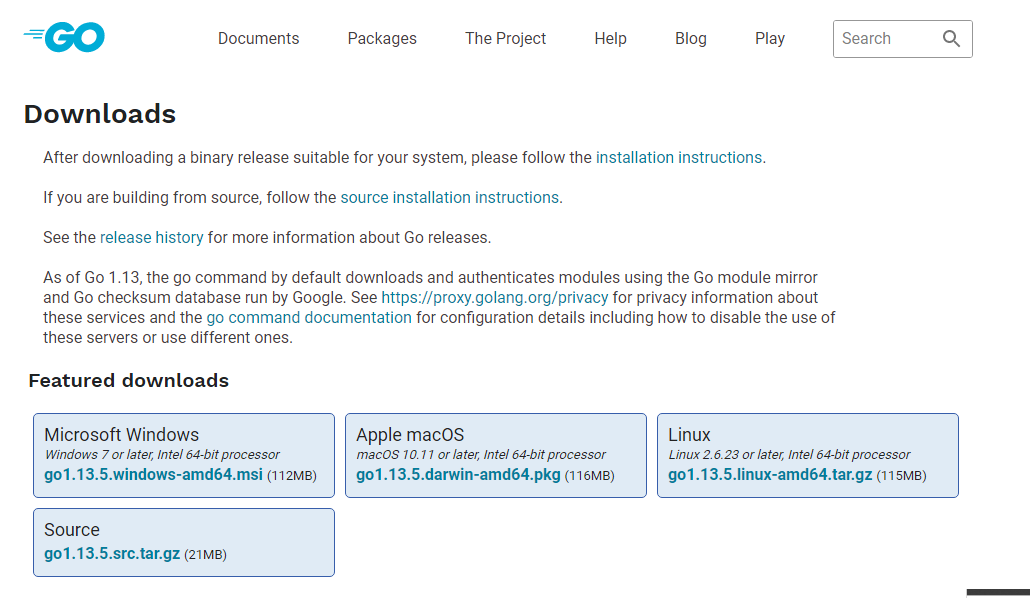Open the go command documentation link
This screenshot has height=598, width=1030.
[309, 317]
